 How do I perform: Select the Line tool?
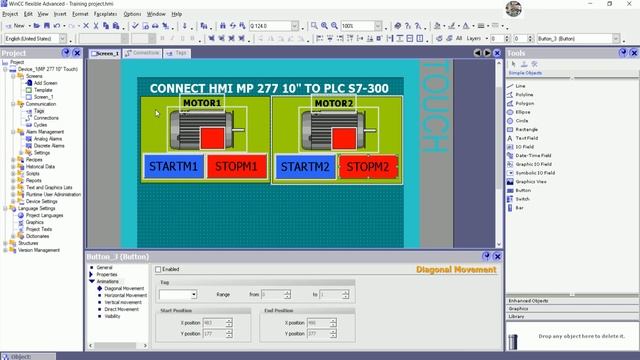(520, 86)
